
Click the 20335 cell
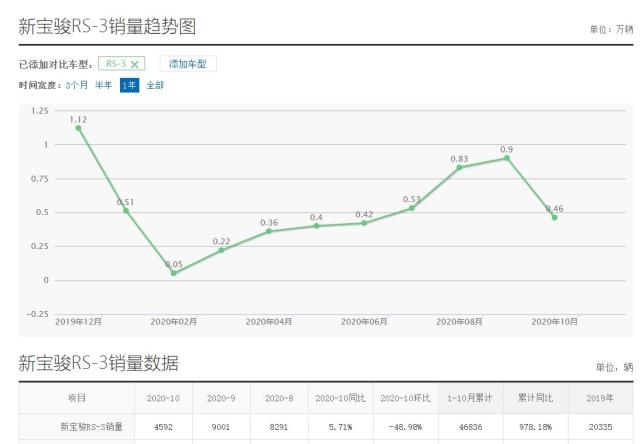(600, 427)
